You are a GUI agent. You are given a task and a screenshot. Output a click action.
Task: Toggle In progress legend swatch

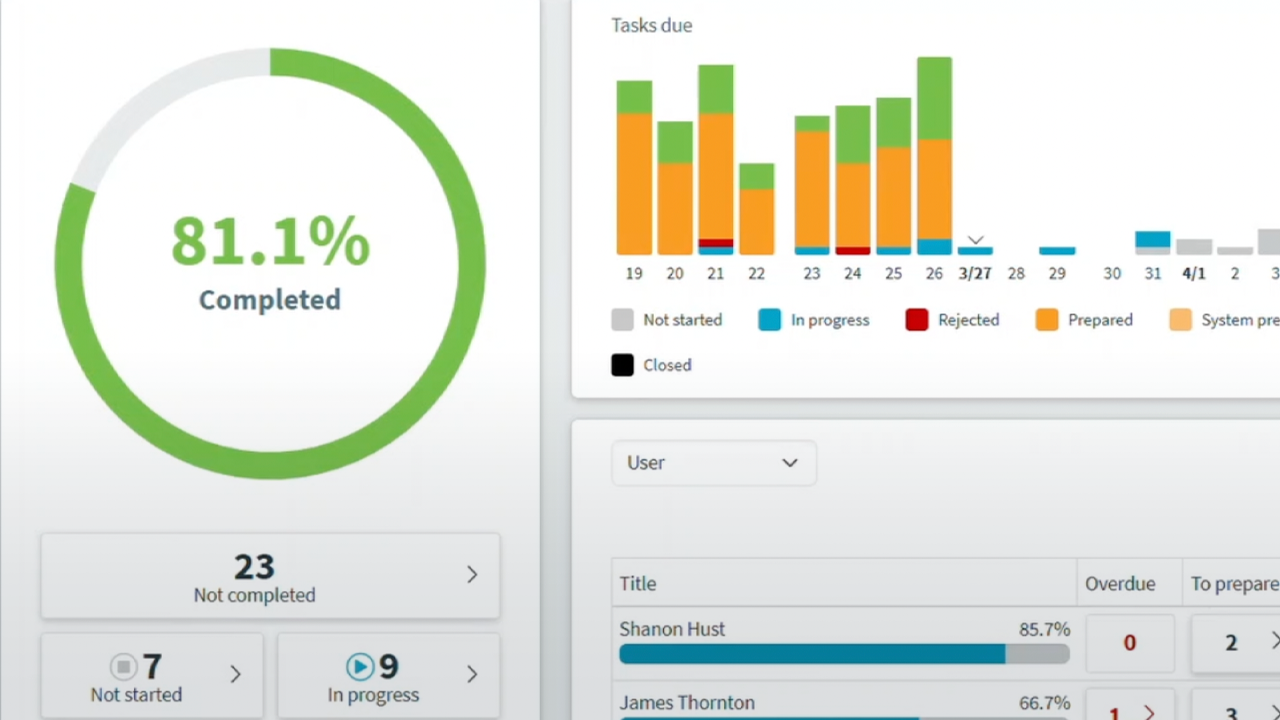tap(770, 320)
